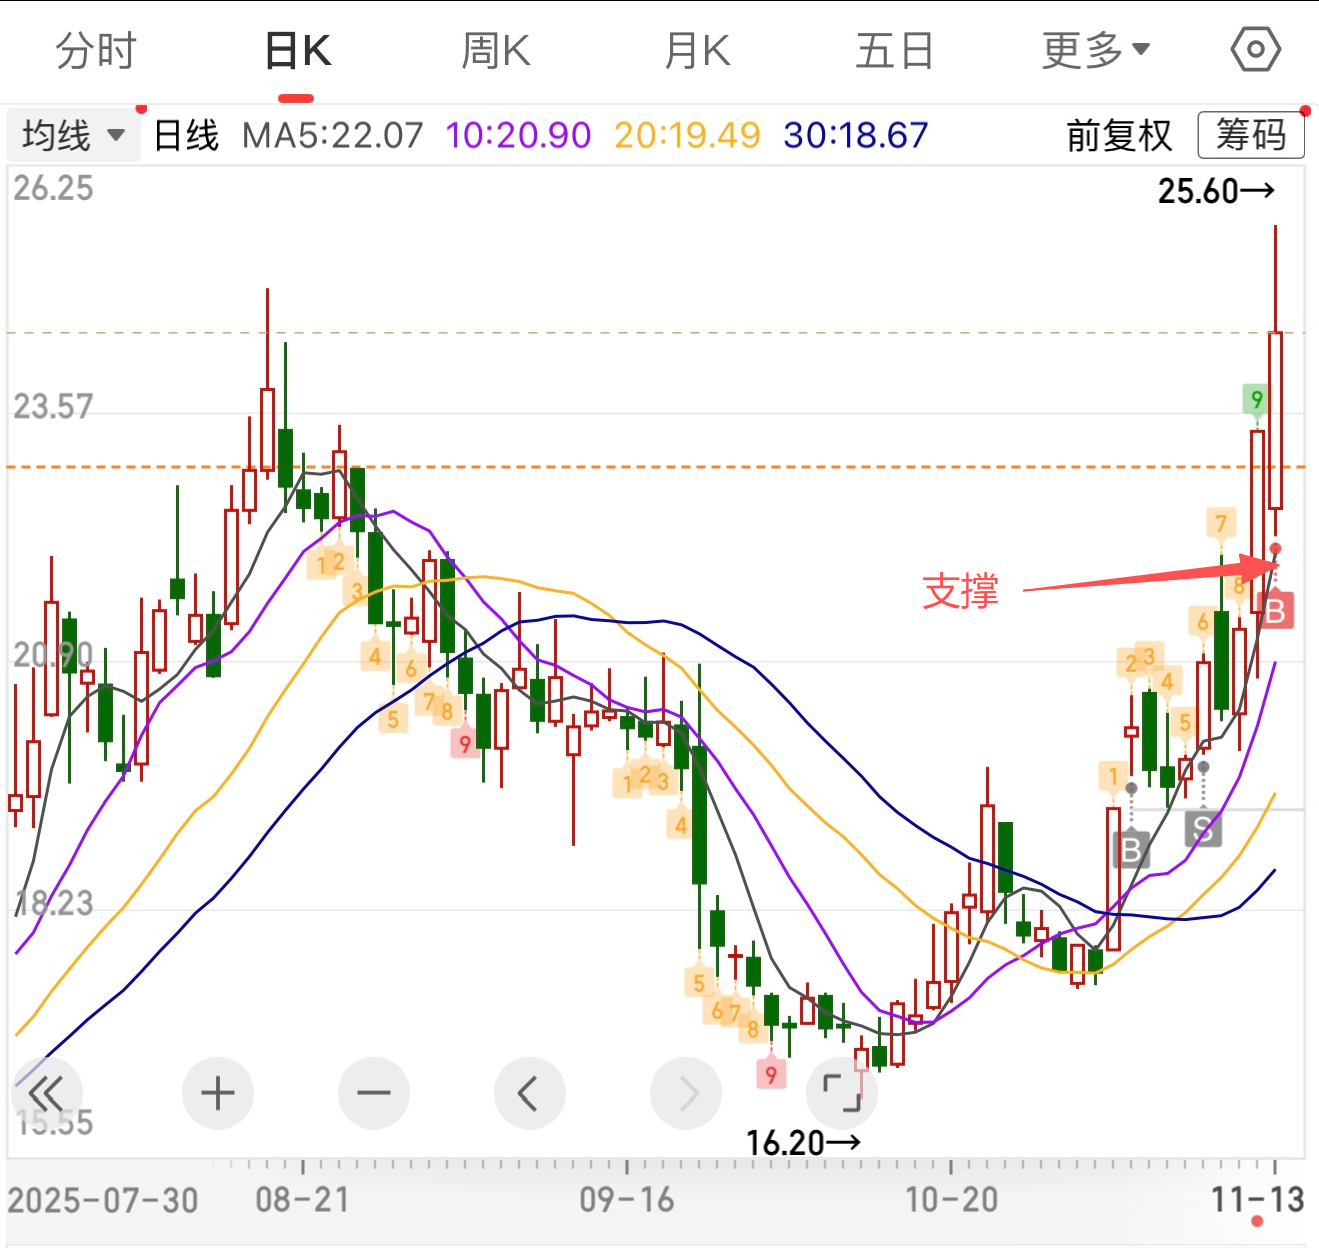Expand the 均线 indicator dropdown
Image resolution: width=1319 pixels, height=1248 pixels.
coord(73,135)
